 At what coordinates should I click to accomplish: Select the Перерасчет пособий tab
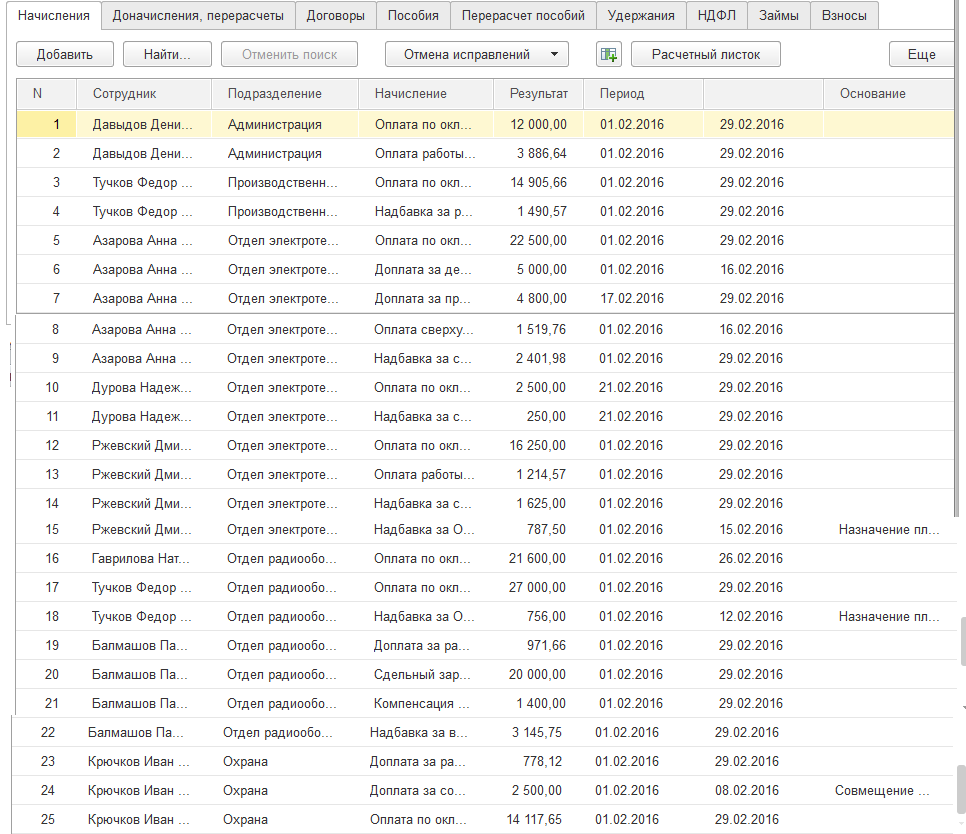[x=523, y=15]
